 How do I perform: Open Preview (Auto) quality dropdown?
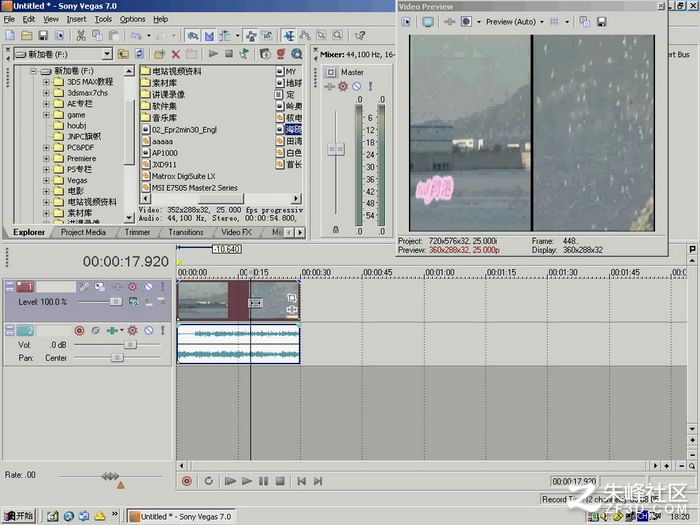click(515, 22)
